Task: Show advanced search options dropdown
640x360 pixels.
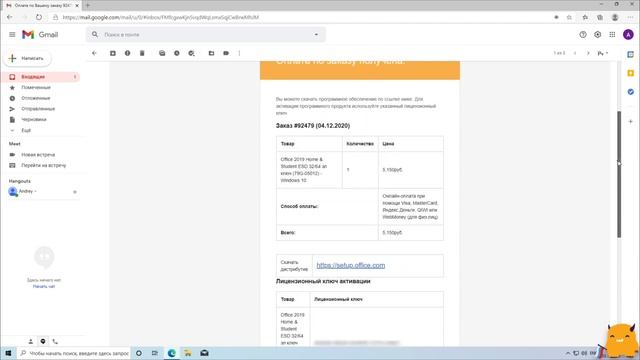Action: pyautogui.click(x=316, y=35)
